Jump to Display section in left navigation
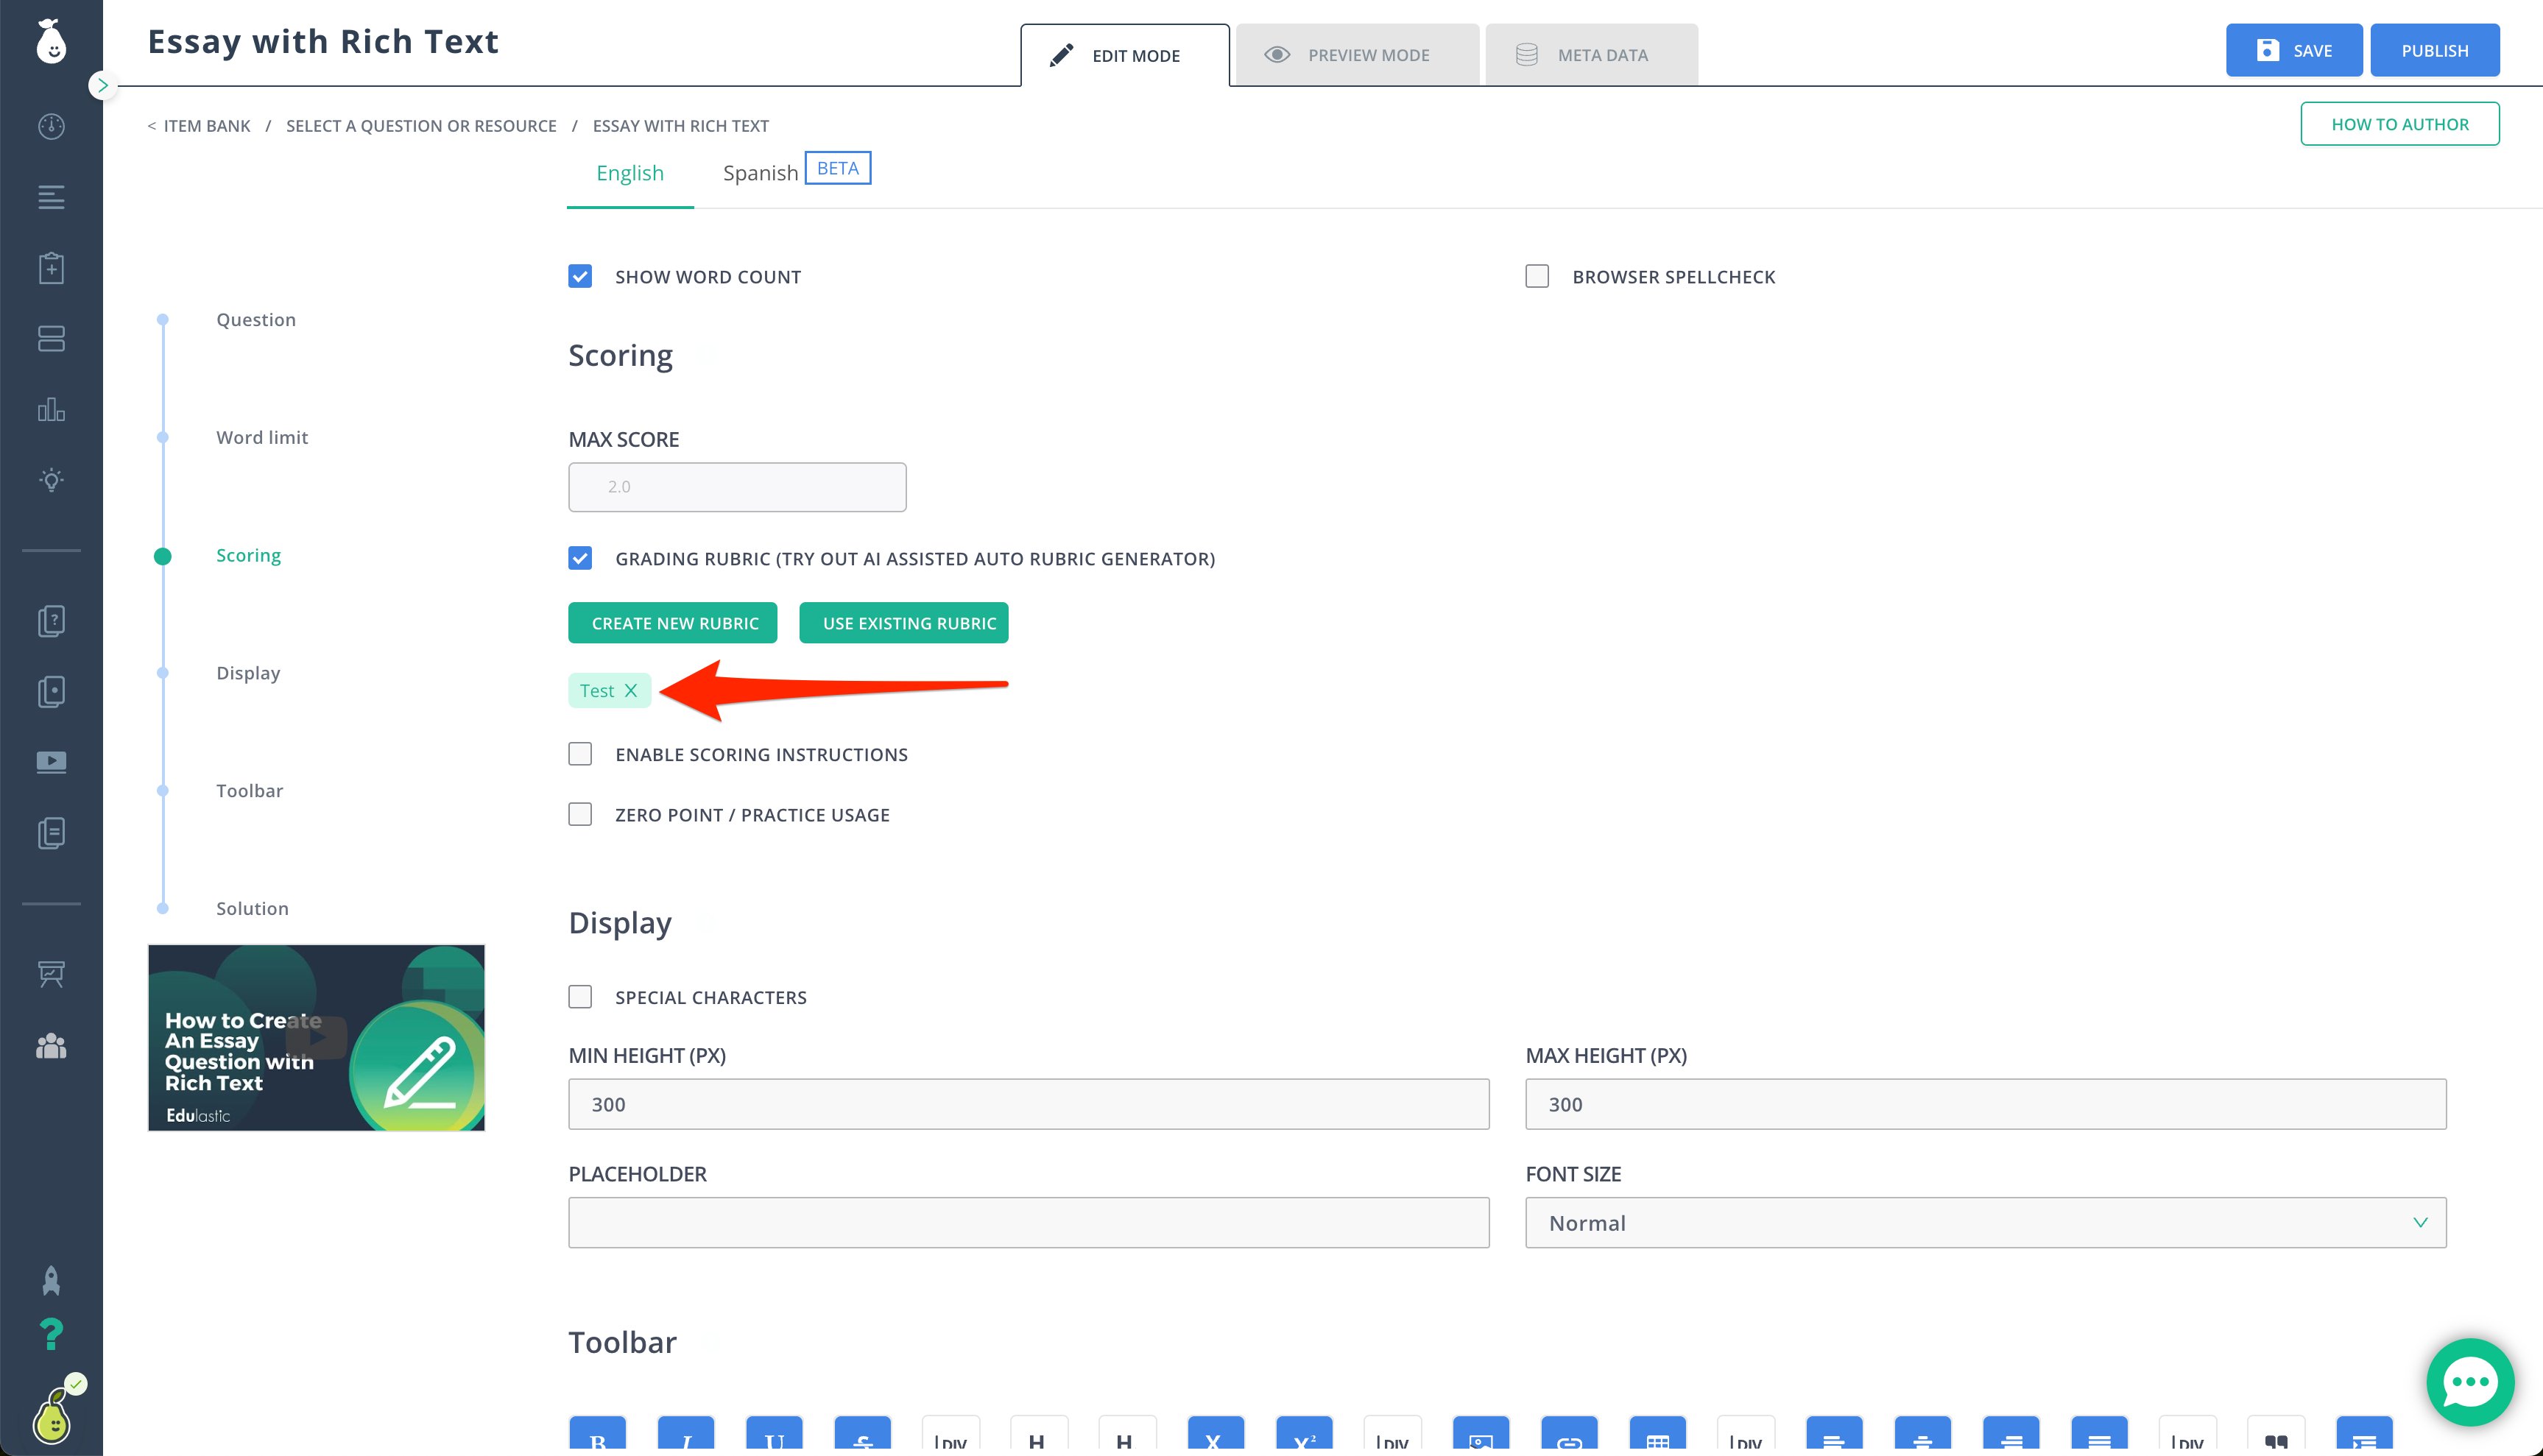The image size is (2543, 1456). [x=248, y=673]
